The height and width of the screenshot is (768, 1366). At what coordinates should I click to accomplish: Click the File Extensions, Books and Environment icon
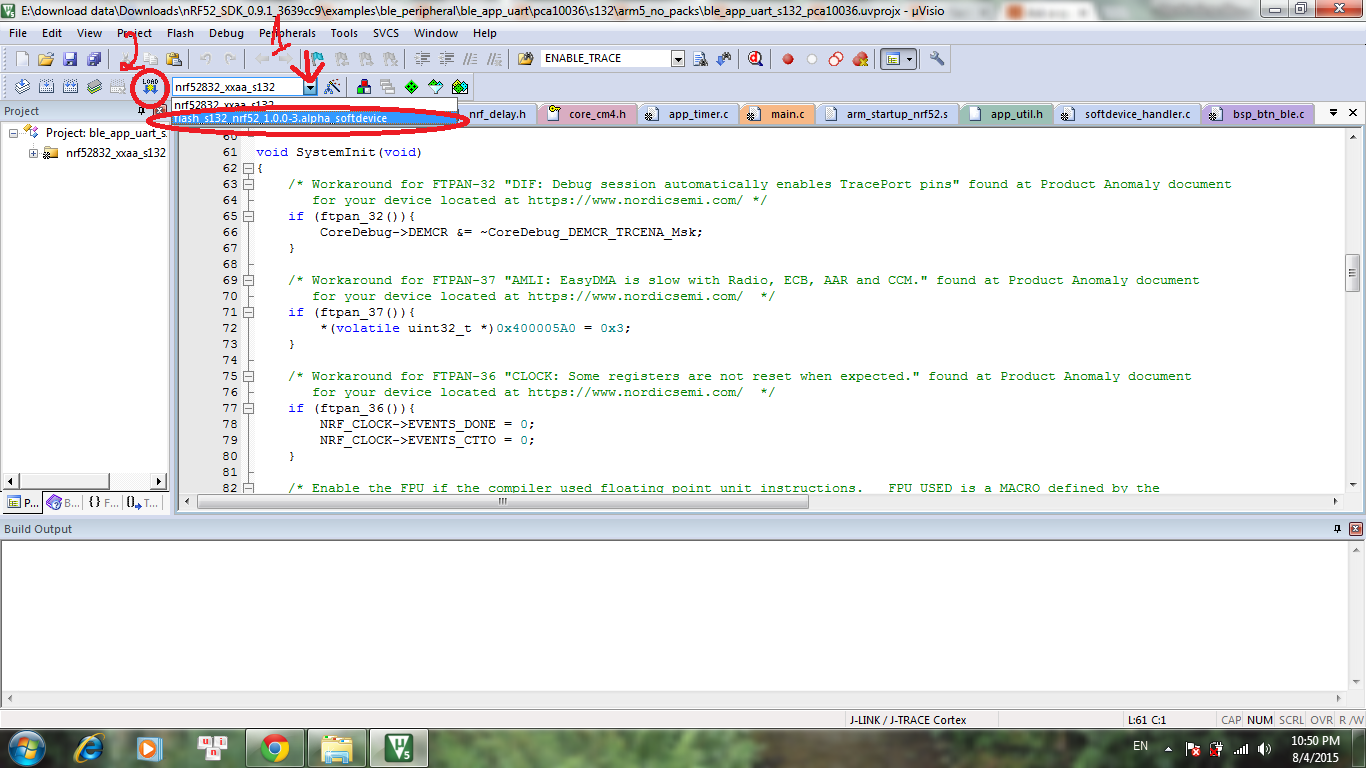coord(363,87)
